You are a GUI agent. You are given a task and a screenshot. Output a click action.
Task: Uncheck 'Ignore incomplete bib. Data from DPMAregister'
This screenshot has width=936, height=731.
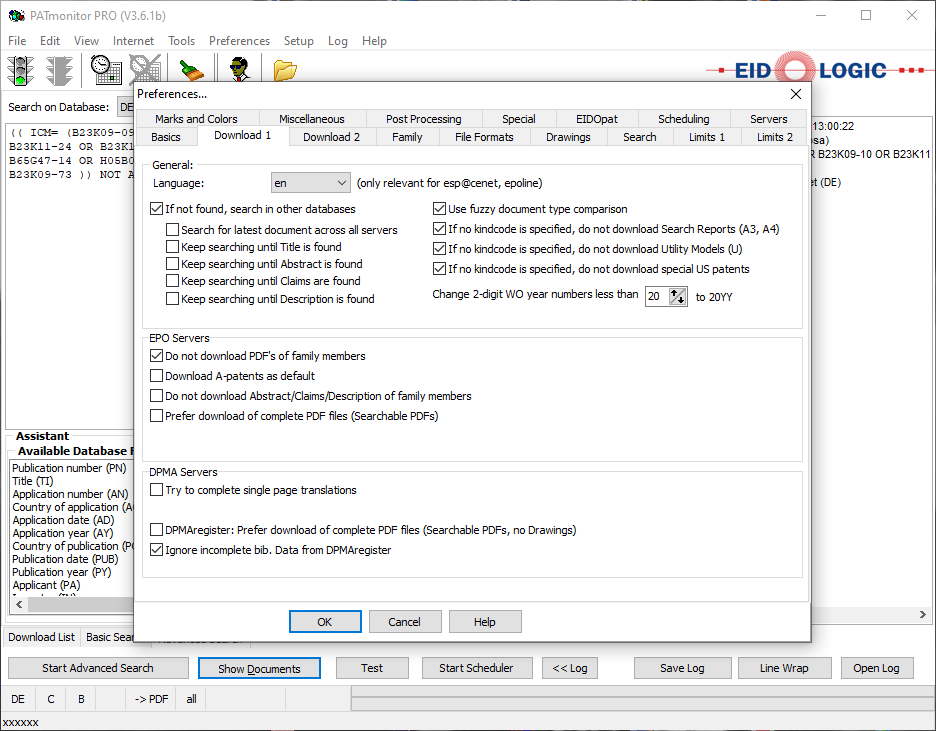[156, 550]
